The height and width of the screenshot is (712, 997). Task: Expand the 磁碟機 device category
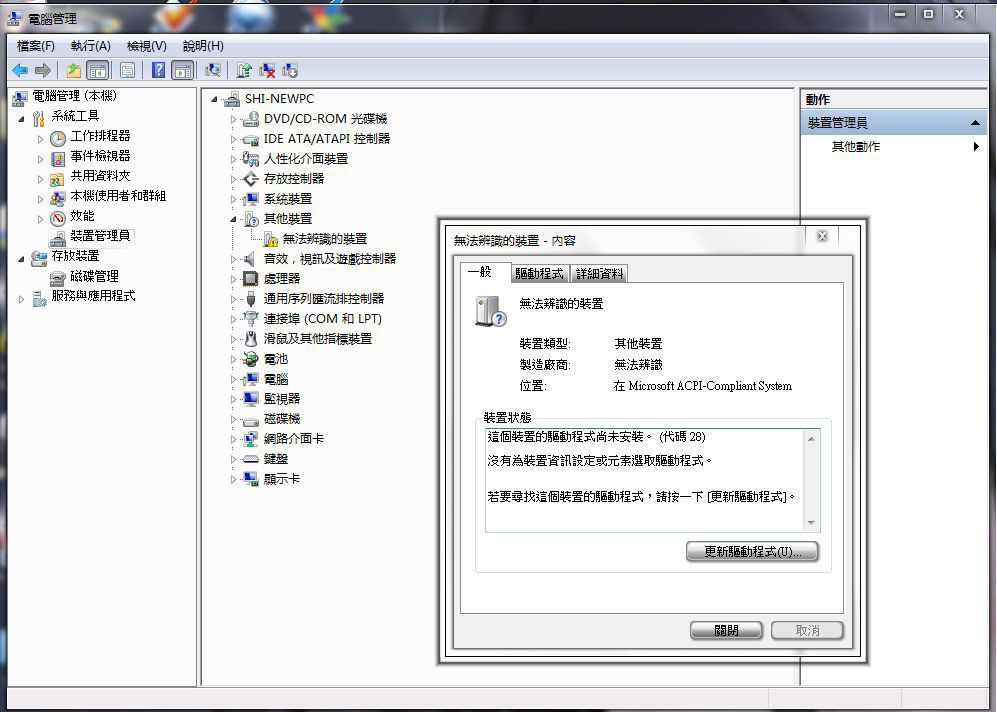[233, 420]
